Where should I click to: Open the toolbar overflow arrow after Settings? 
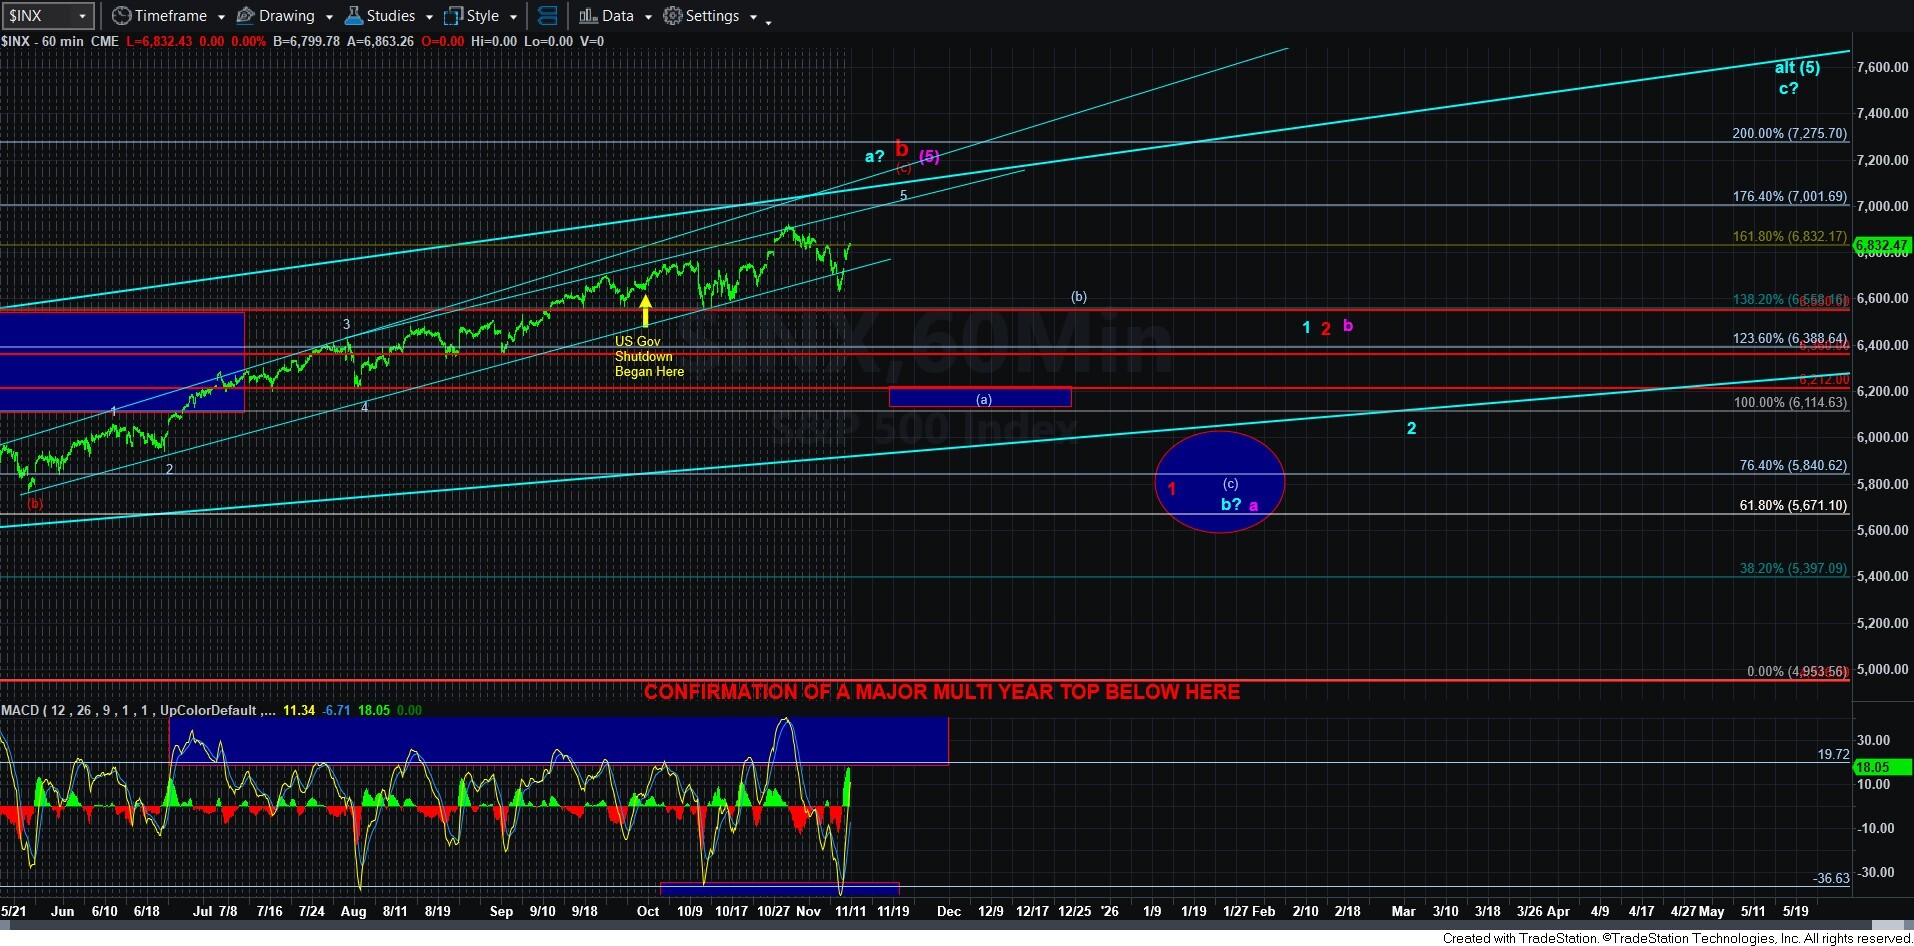(x=768, y=21)
